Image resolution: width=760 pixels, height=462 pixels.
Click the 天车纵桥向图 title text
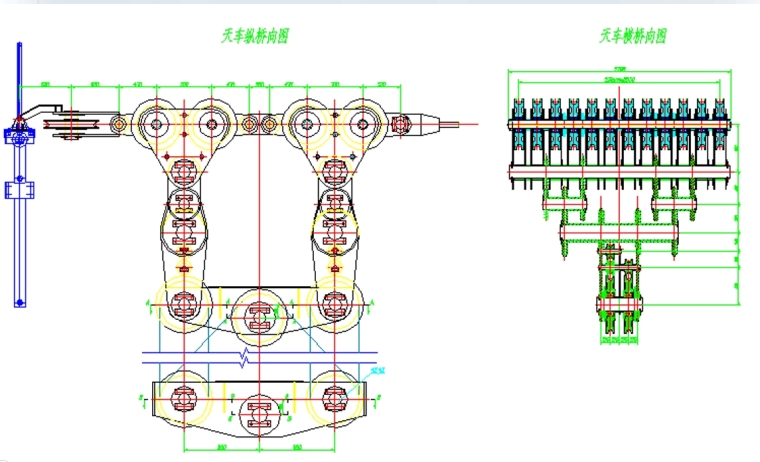click(255, 37)
